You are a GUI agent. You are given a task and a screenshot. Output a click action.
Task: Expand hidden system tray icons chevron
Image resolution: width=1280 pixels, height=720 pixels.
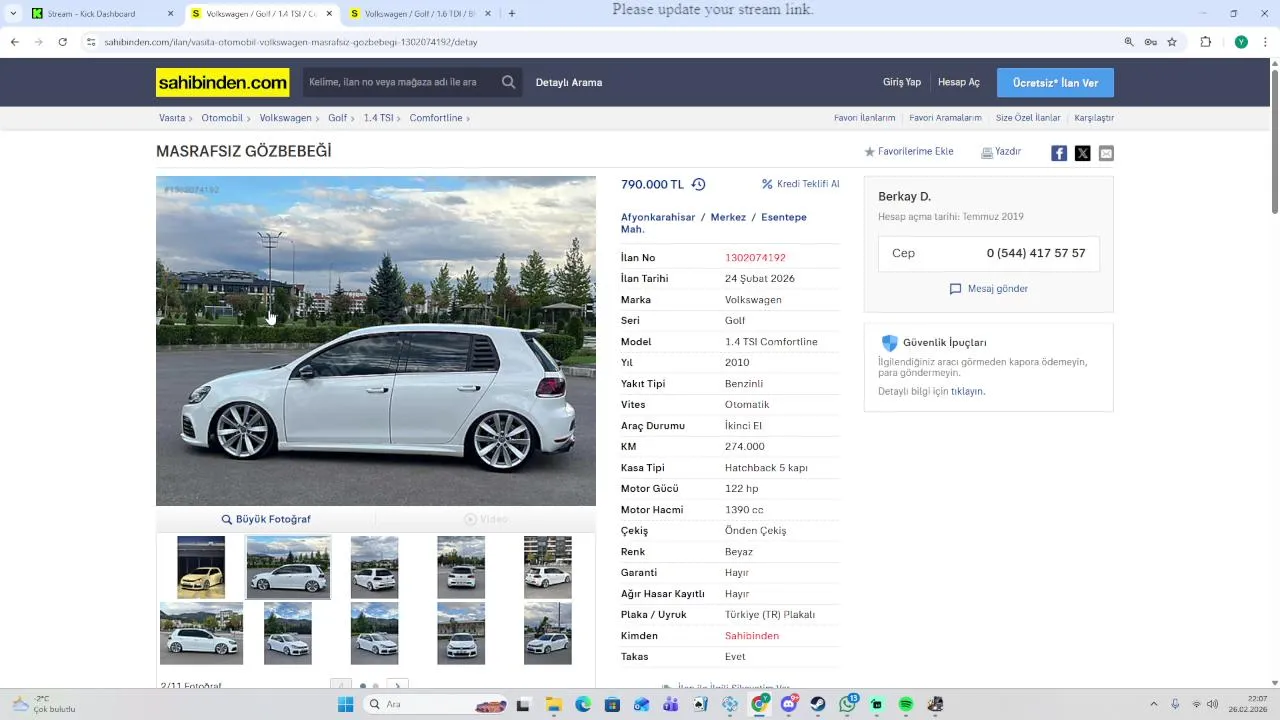tap(1153, 704)
